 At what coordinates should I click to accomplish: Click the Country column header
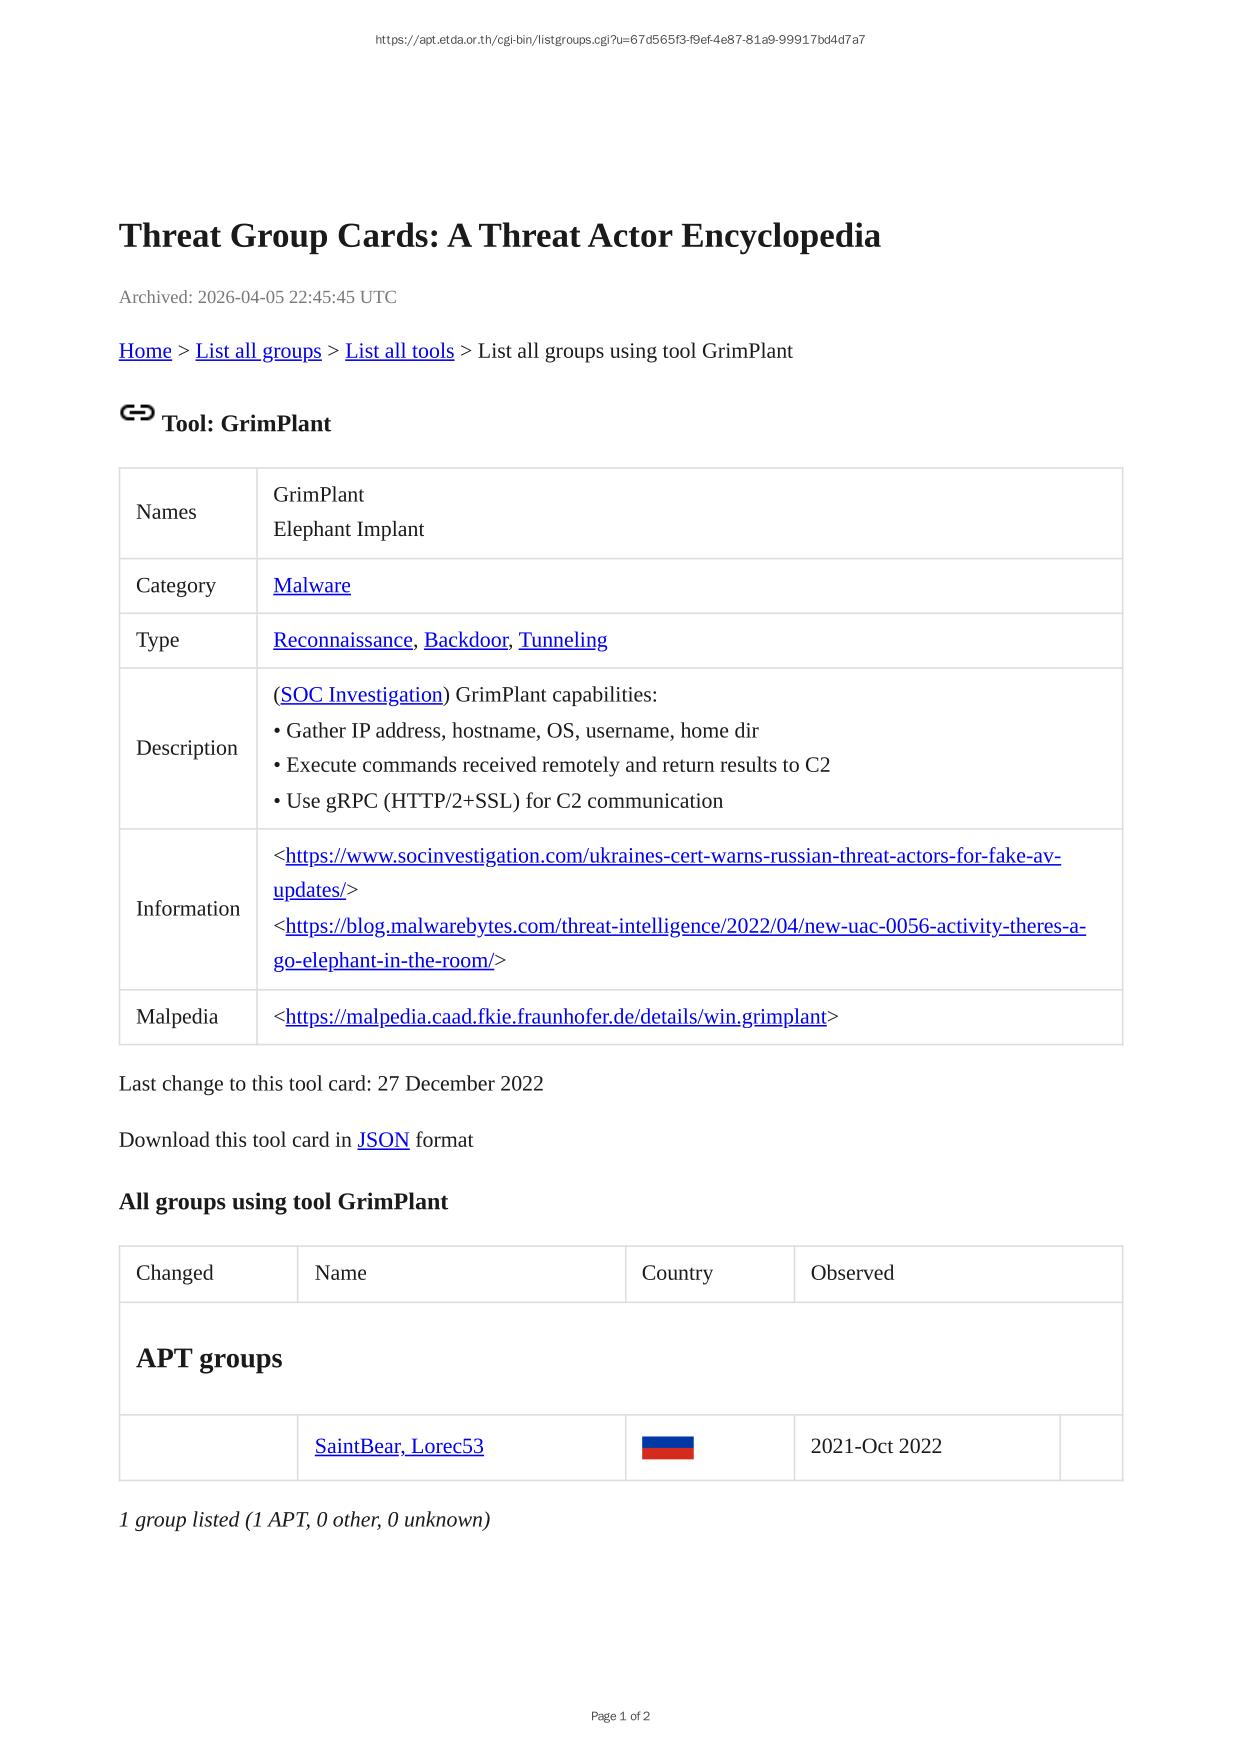pos(677,1273)
